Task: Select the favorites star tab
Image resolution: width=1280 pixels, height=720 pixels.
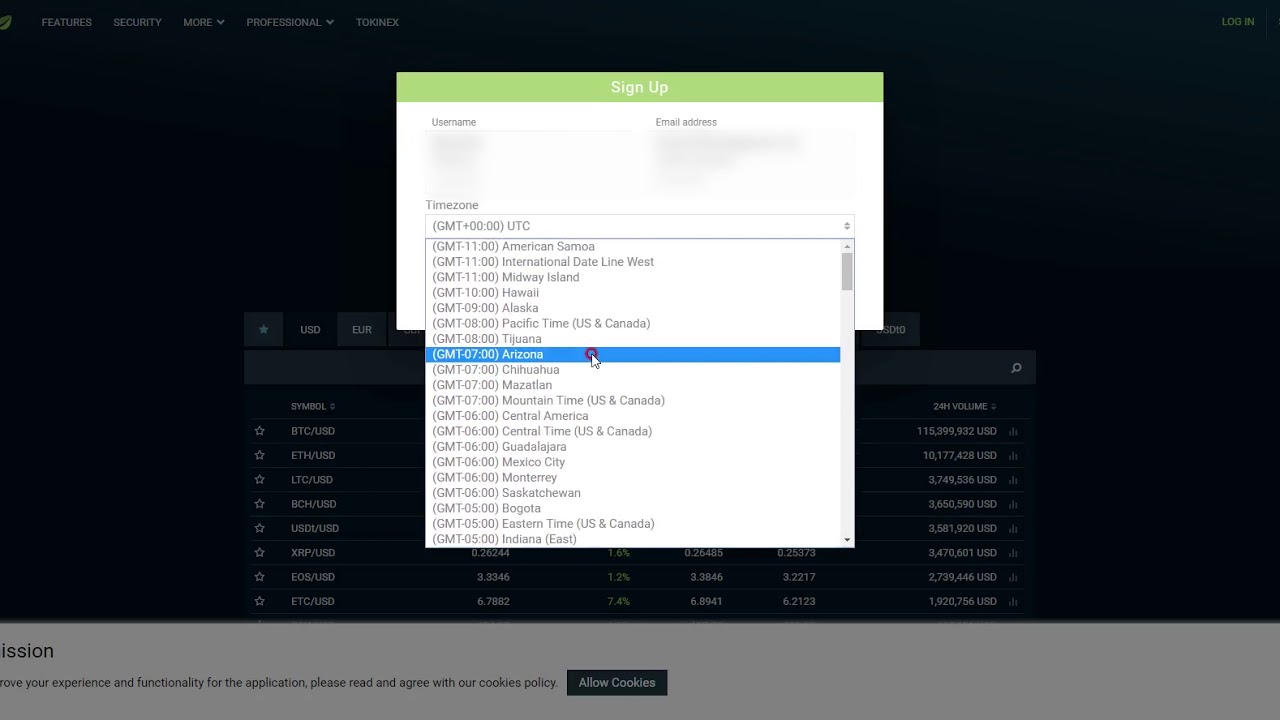Action: (x=263, y=329)
